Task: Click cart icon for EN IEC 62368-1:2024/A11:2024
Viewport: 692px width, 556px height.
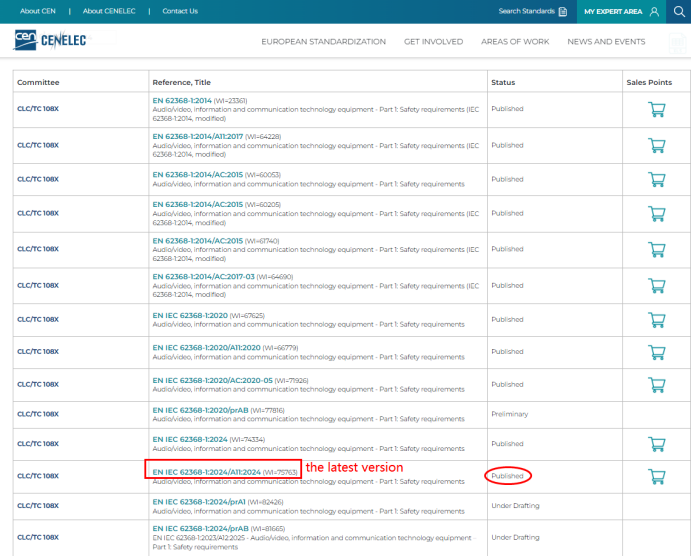Action: coord(656,476)
